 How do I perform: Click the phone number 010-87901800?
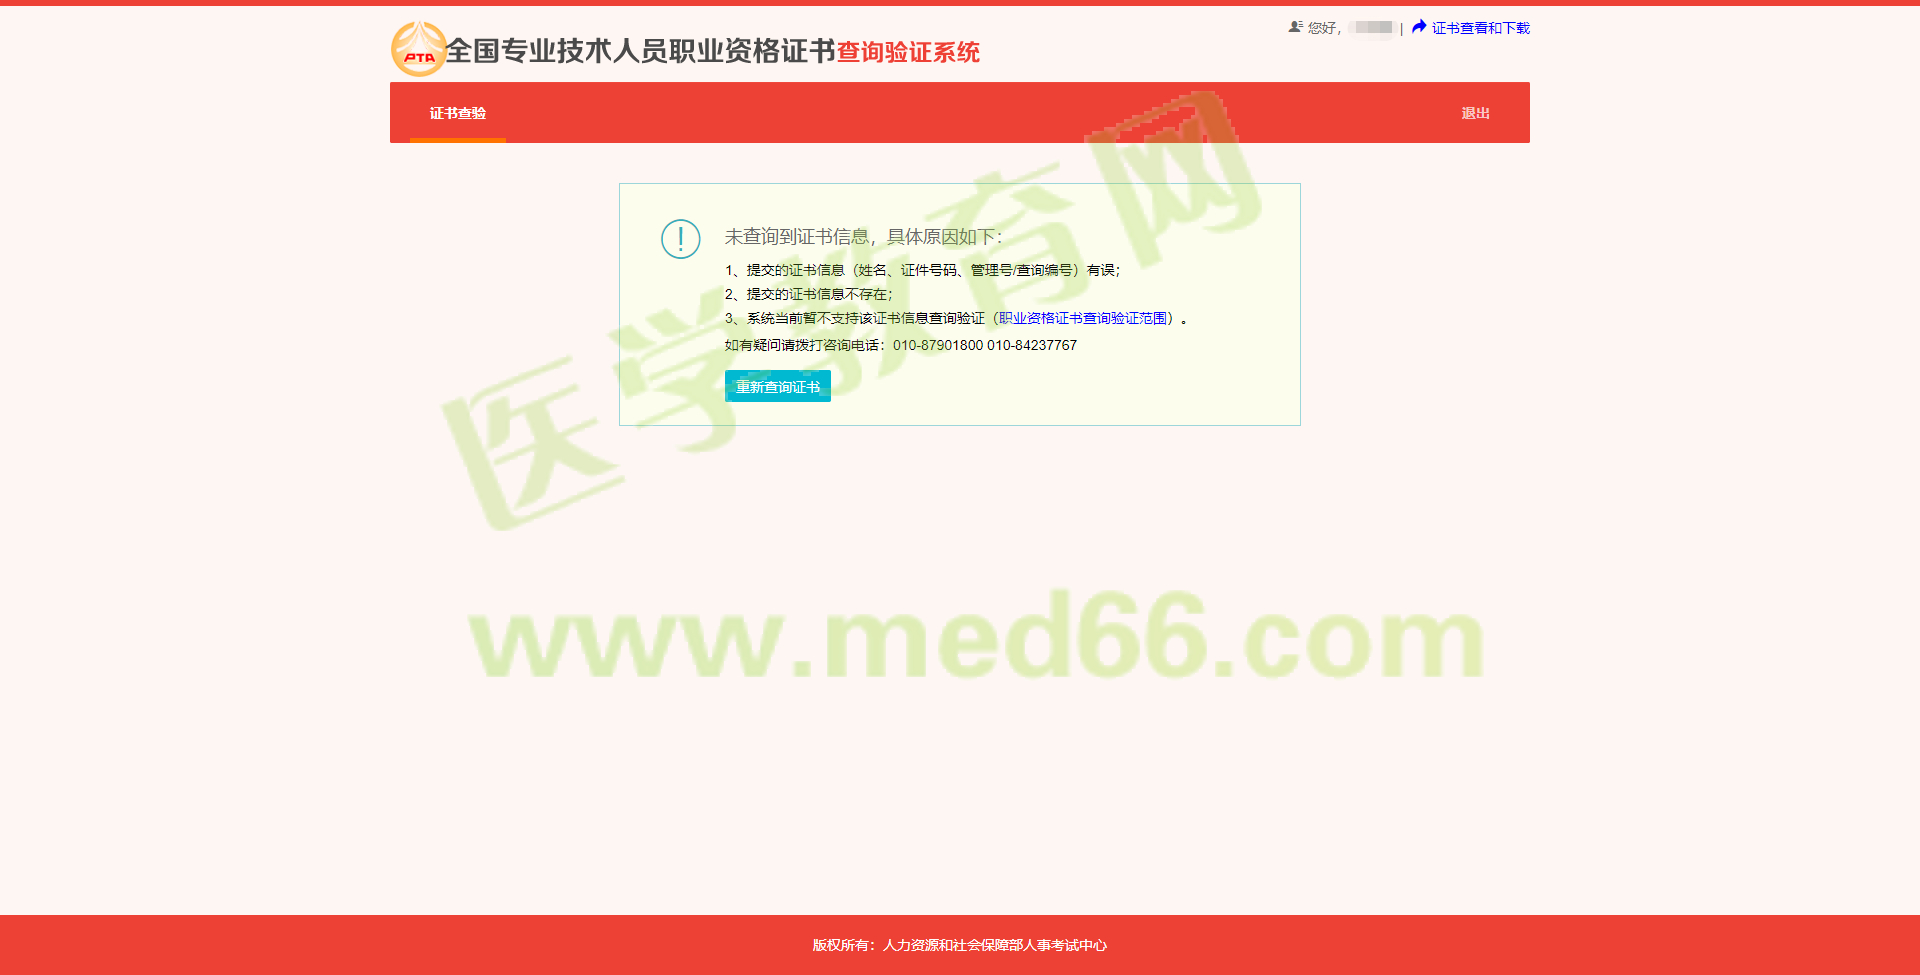tap(938, 344)
